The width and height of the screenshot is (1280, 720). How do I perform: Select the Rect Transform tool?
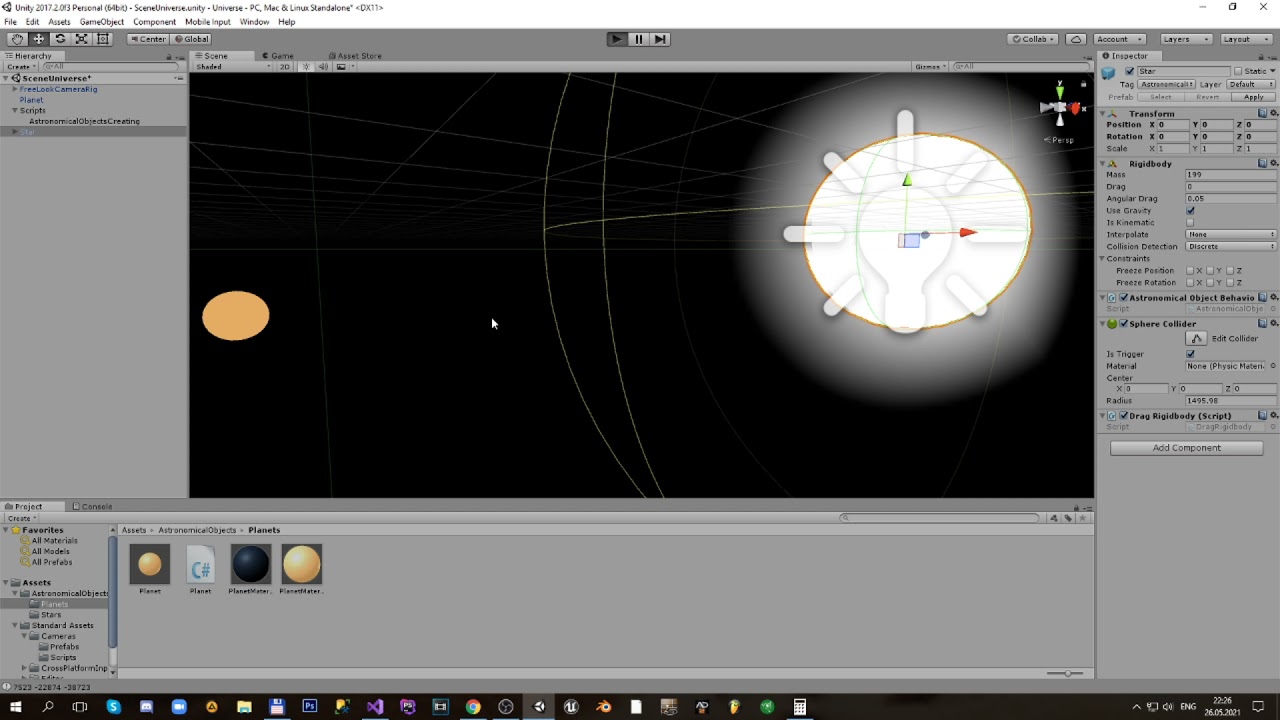(x=102, y=39)
